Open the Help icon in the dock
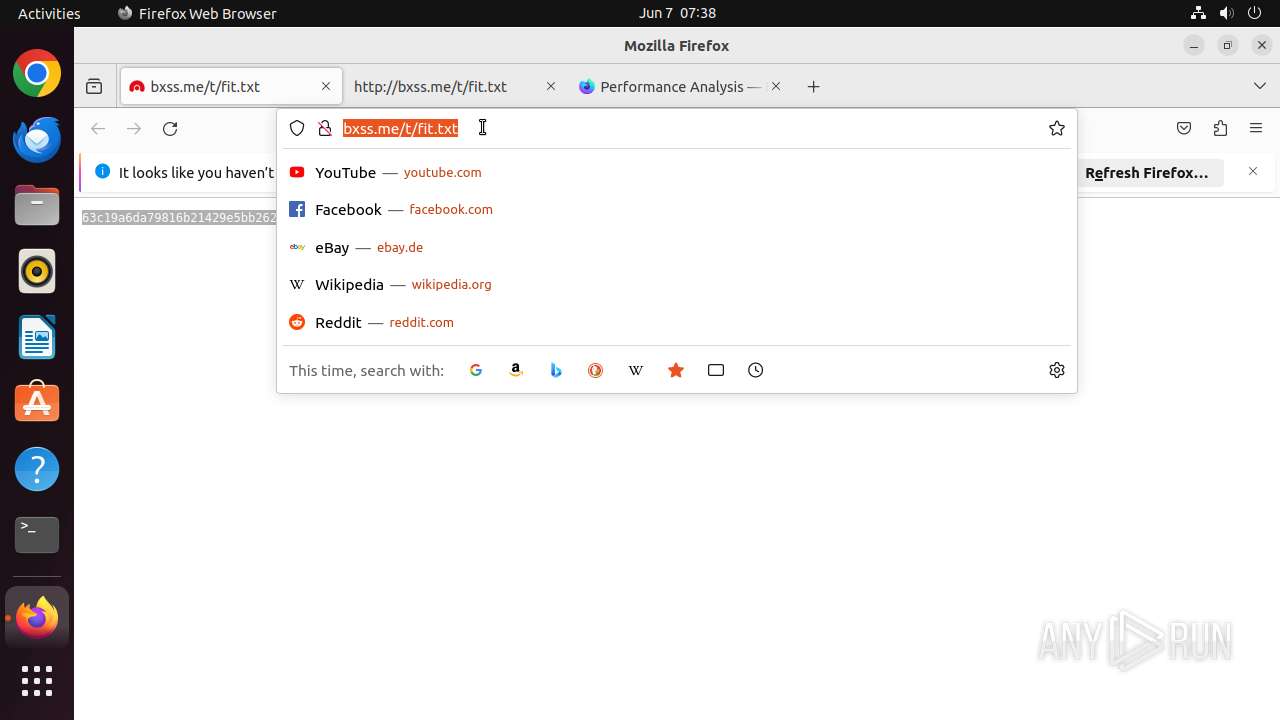Image resolution: width=1280 pixels, height=720 pixels. pyautogui.click(x=37, y=469)
